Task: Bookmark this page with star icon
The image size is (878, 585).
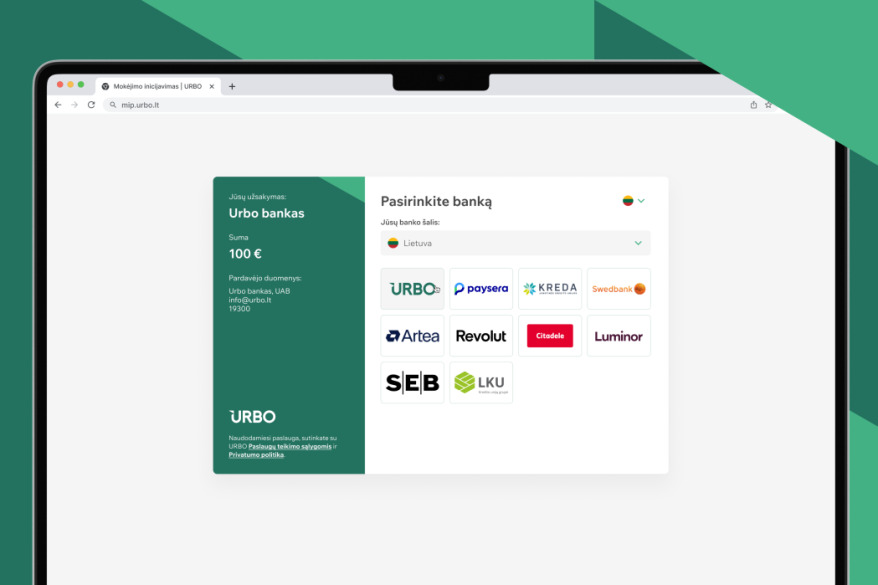Action: pos(768,105)
